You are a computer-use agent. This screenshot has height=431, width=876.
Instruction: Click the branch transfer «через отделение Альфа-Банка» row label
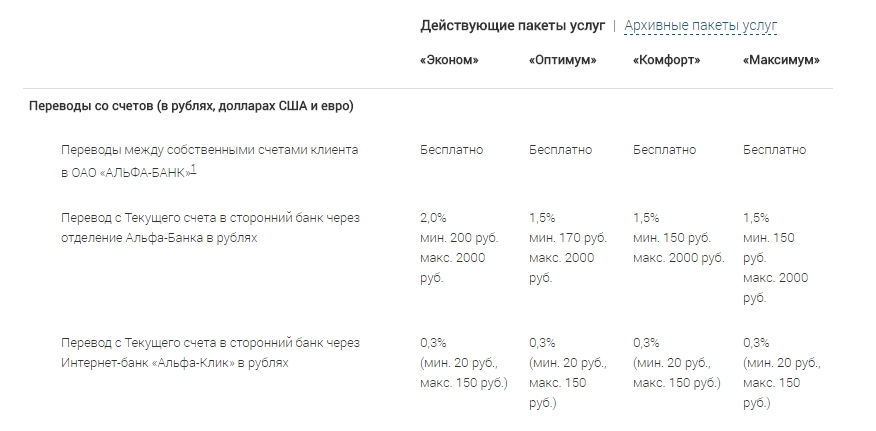(x=209, y=227)
